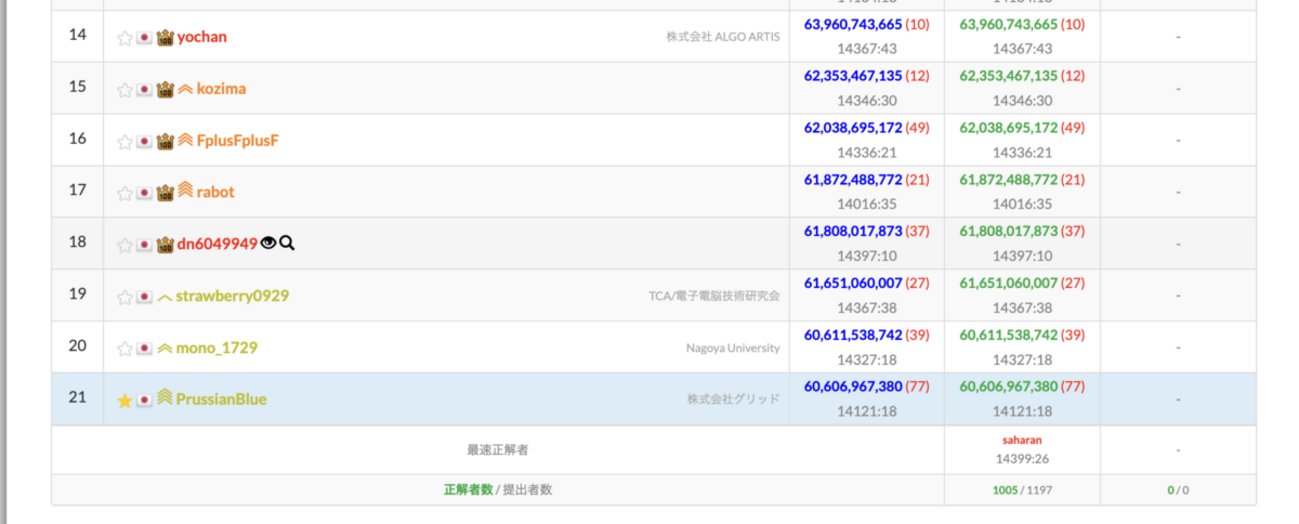Screen dimensions: 1299x524
Task: Click green task score 60,606,967,380
Action: [1008, 386]
